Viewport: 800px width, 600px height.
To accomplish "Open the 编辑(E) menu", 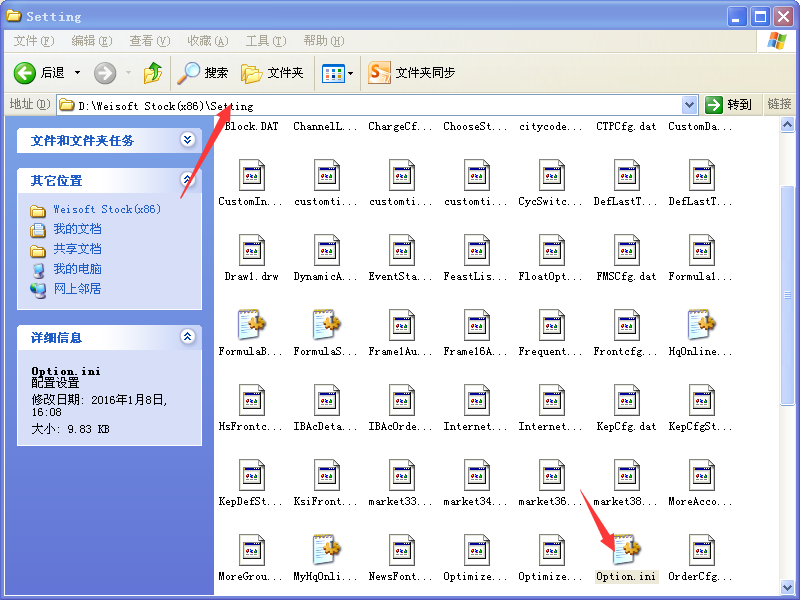I will (x=92, y=41).
